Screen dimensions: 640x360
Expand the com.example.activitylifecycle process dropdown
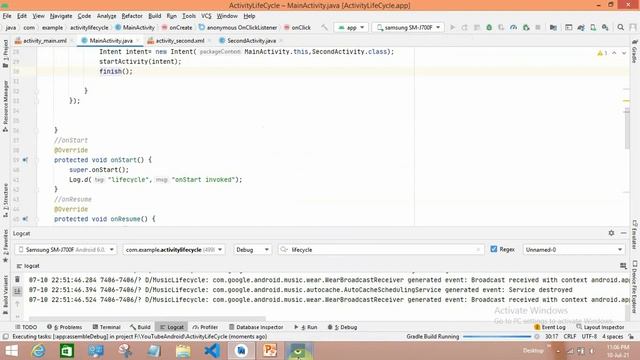coord(174,249)
